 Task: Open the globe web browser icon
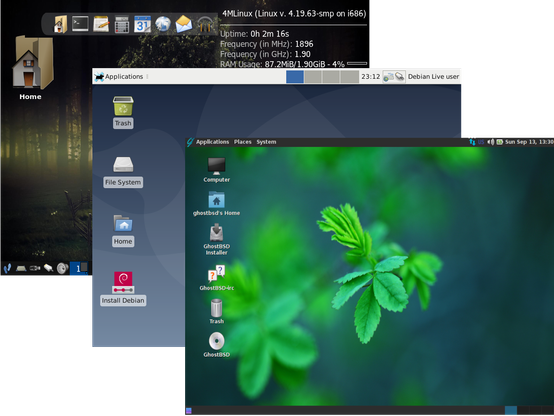pos(163,24)
